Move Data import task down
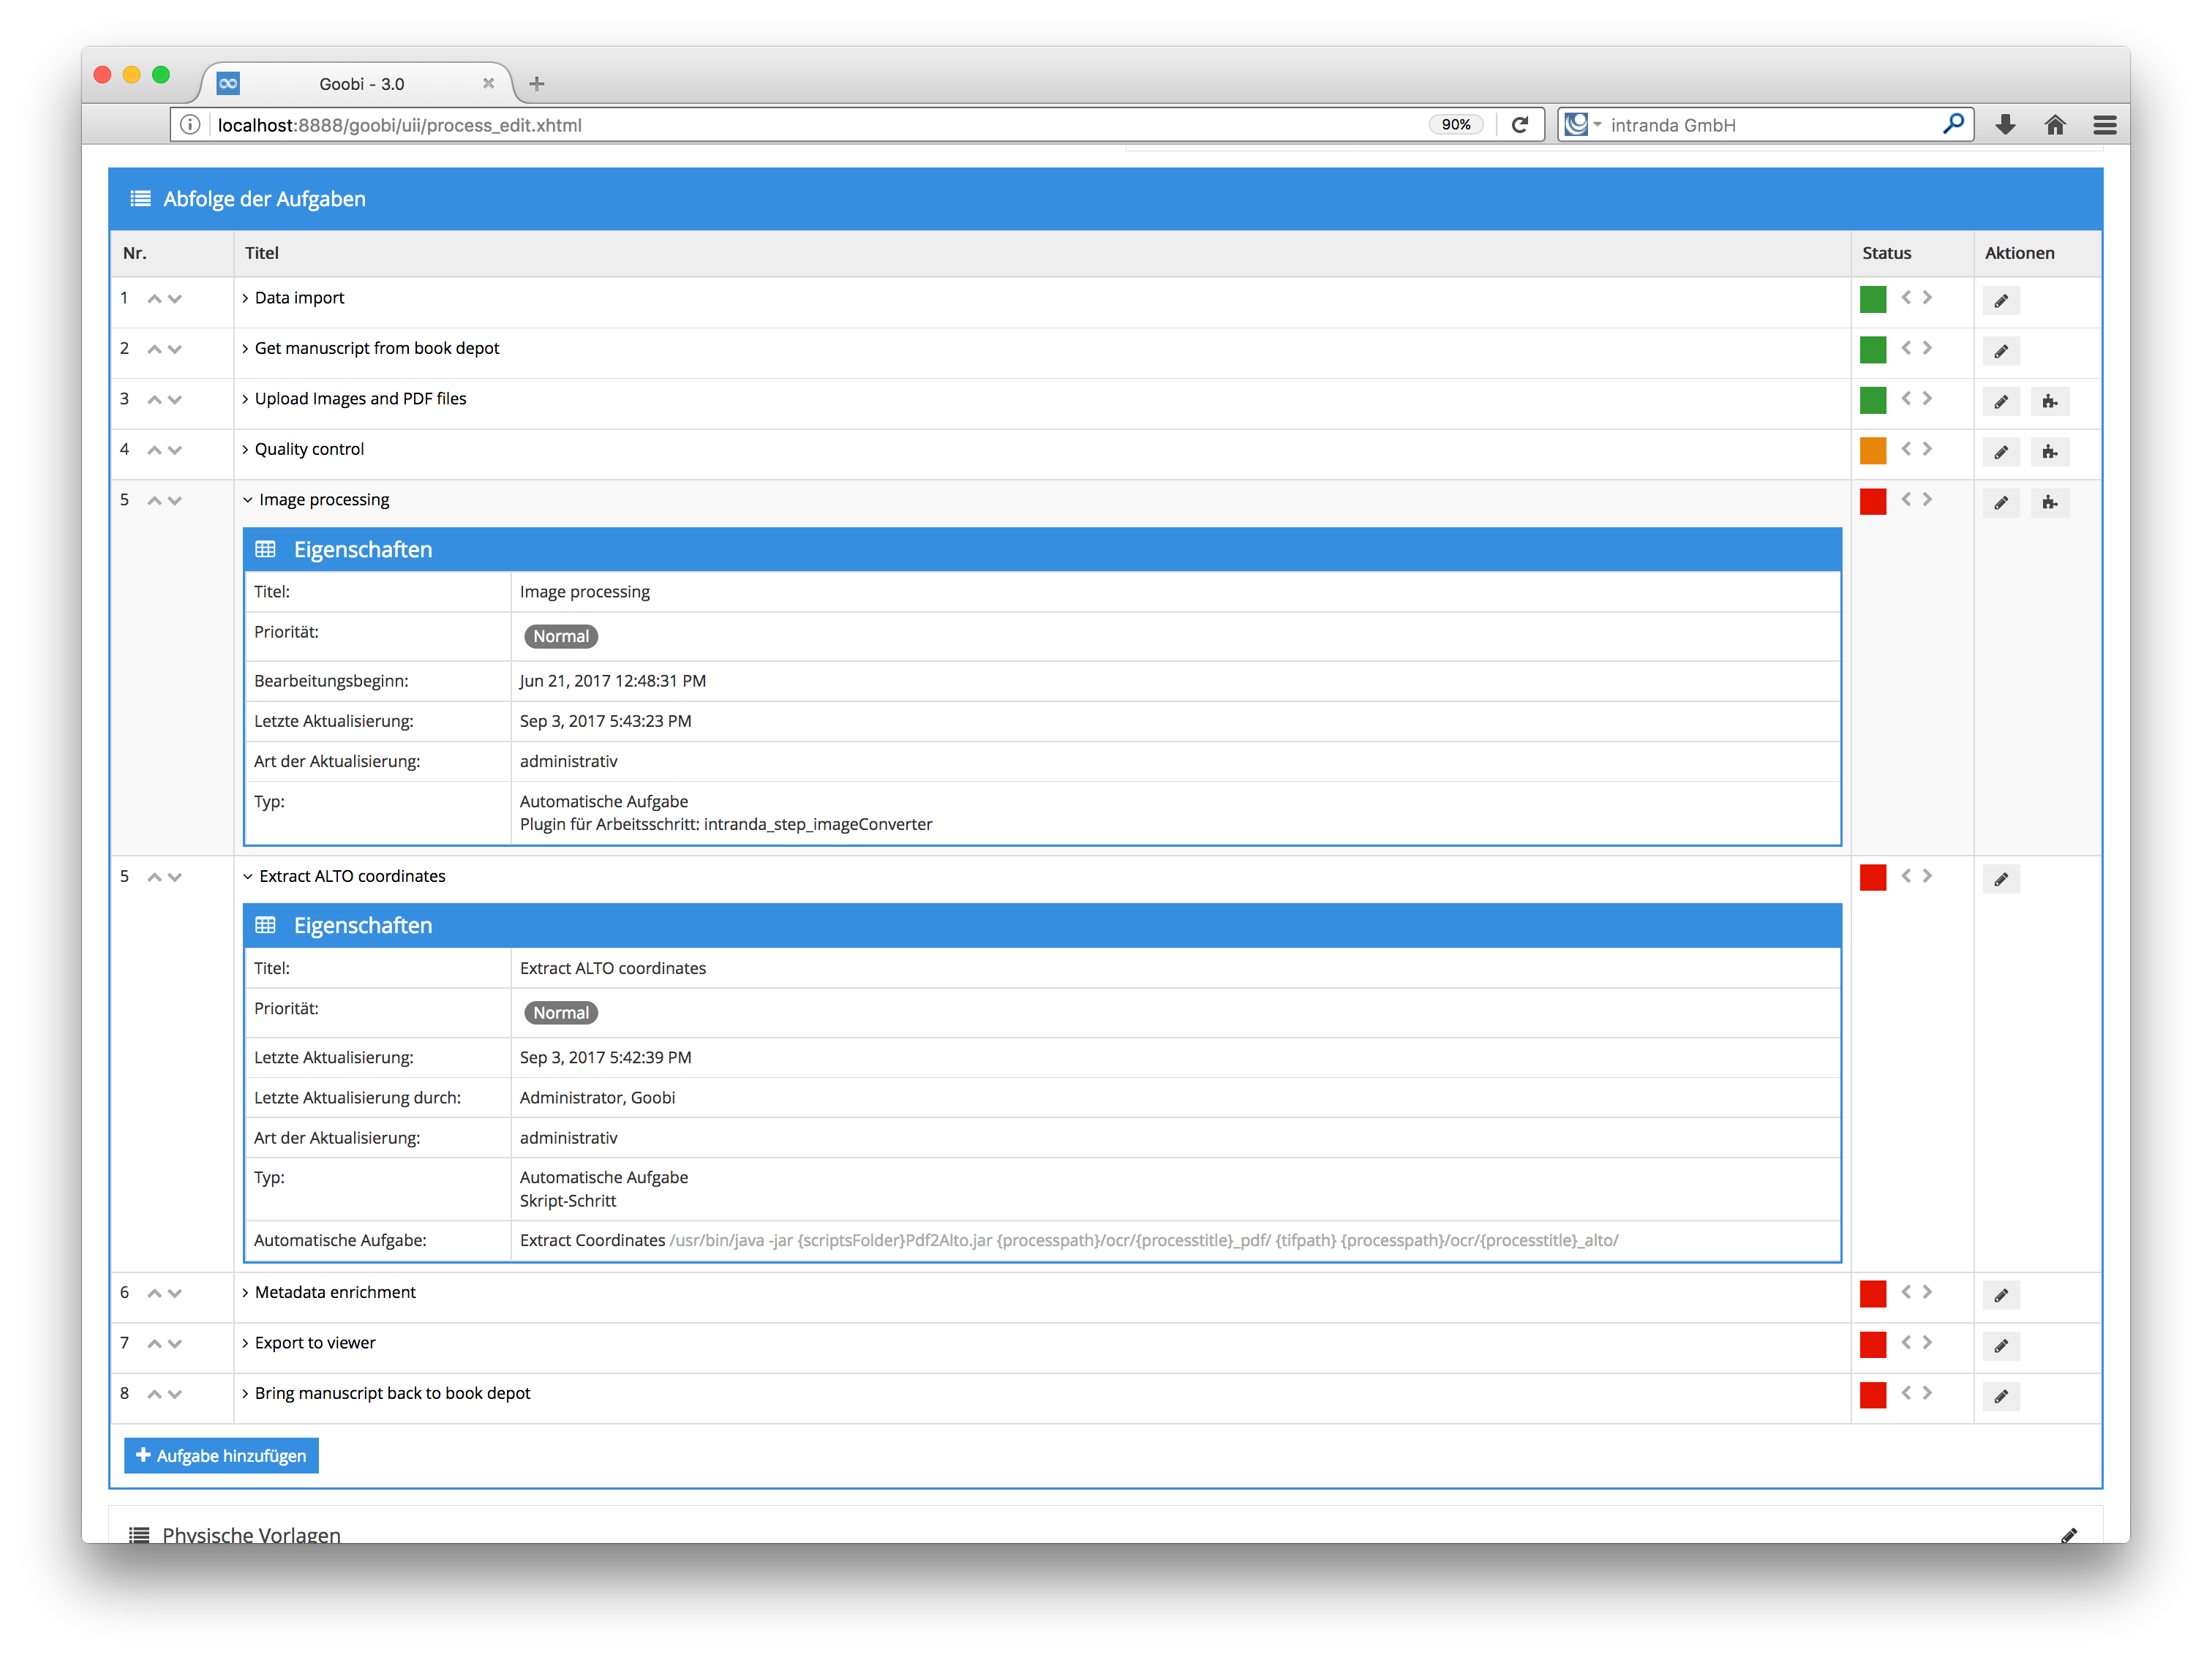The width and height of the screenshot is (2212, 1660). 175,299
